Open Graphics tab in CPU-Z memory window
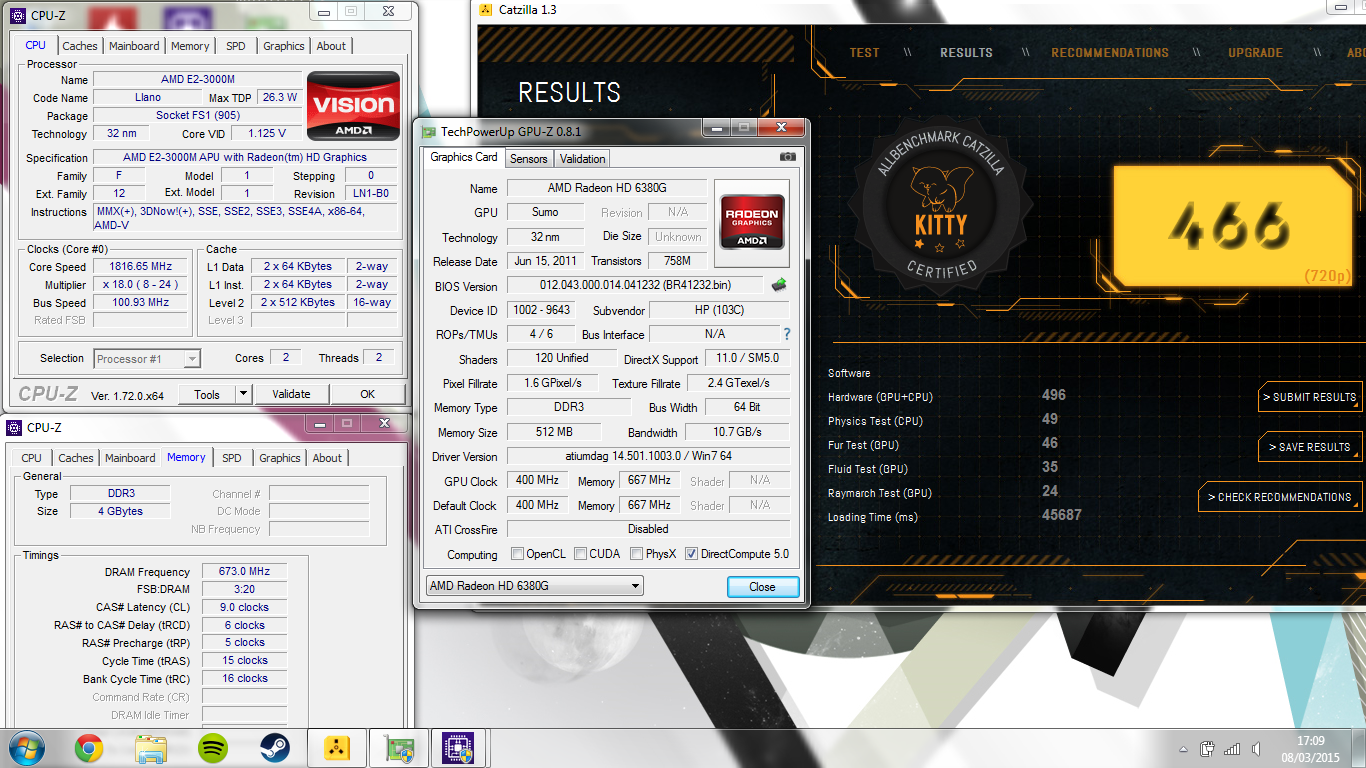 [280, 458]
